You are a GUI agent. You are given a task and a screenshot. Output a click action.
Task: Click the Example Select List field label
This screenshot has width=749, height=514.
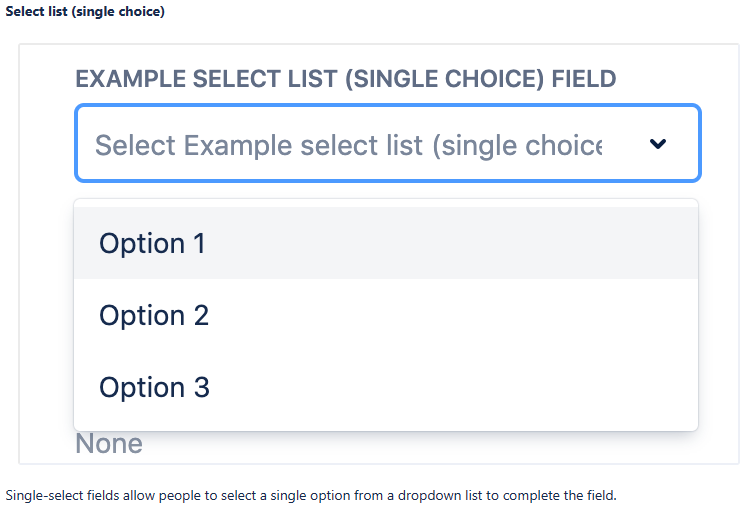point(345,79)
